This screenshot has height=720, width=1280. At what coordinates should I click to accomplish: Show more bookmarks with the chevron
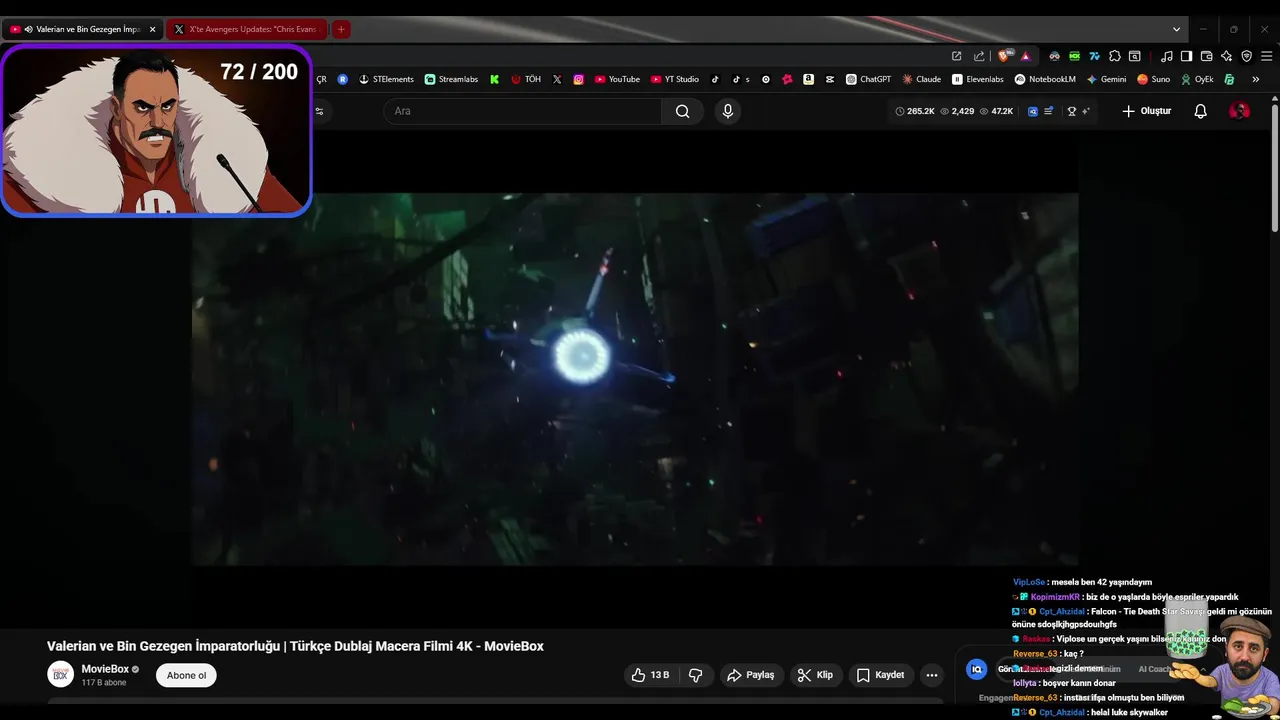coord(1255,79)
